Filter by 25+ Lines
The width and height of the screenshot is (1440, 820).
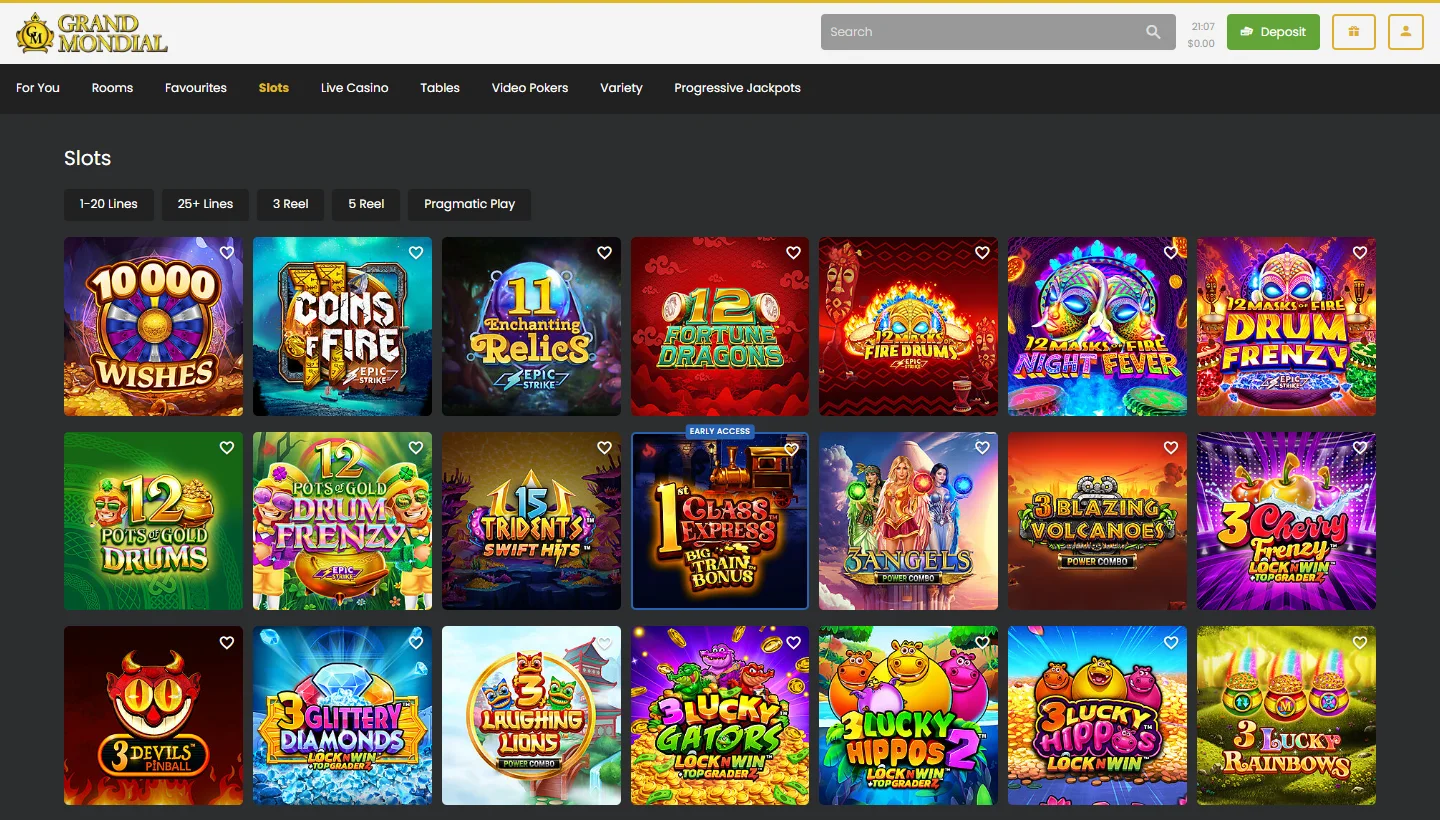tap(205, 204)
